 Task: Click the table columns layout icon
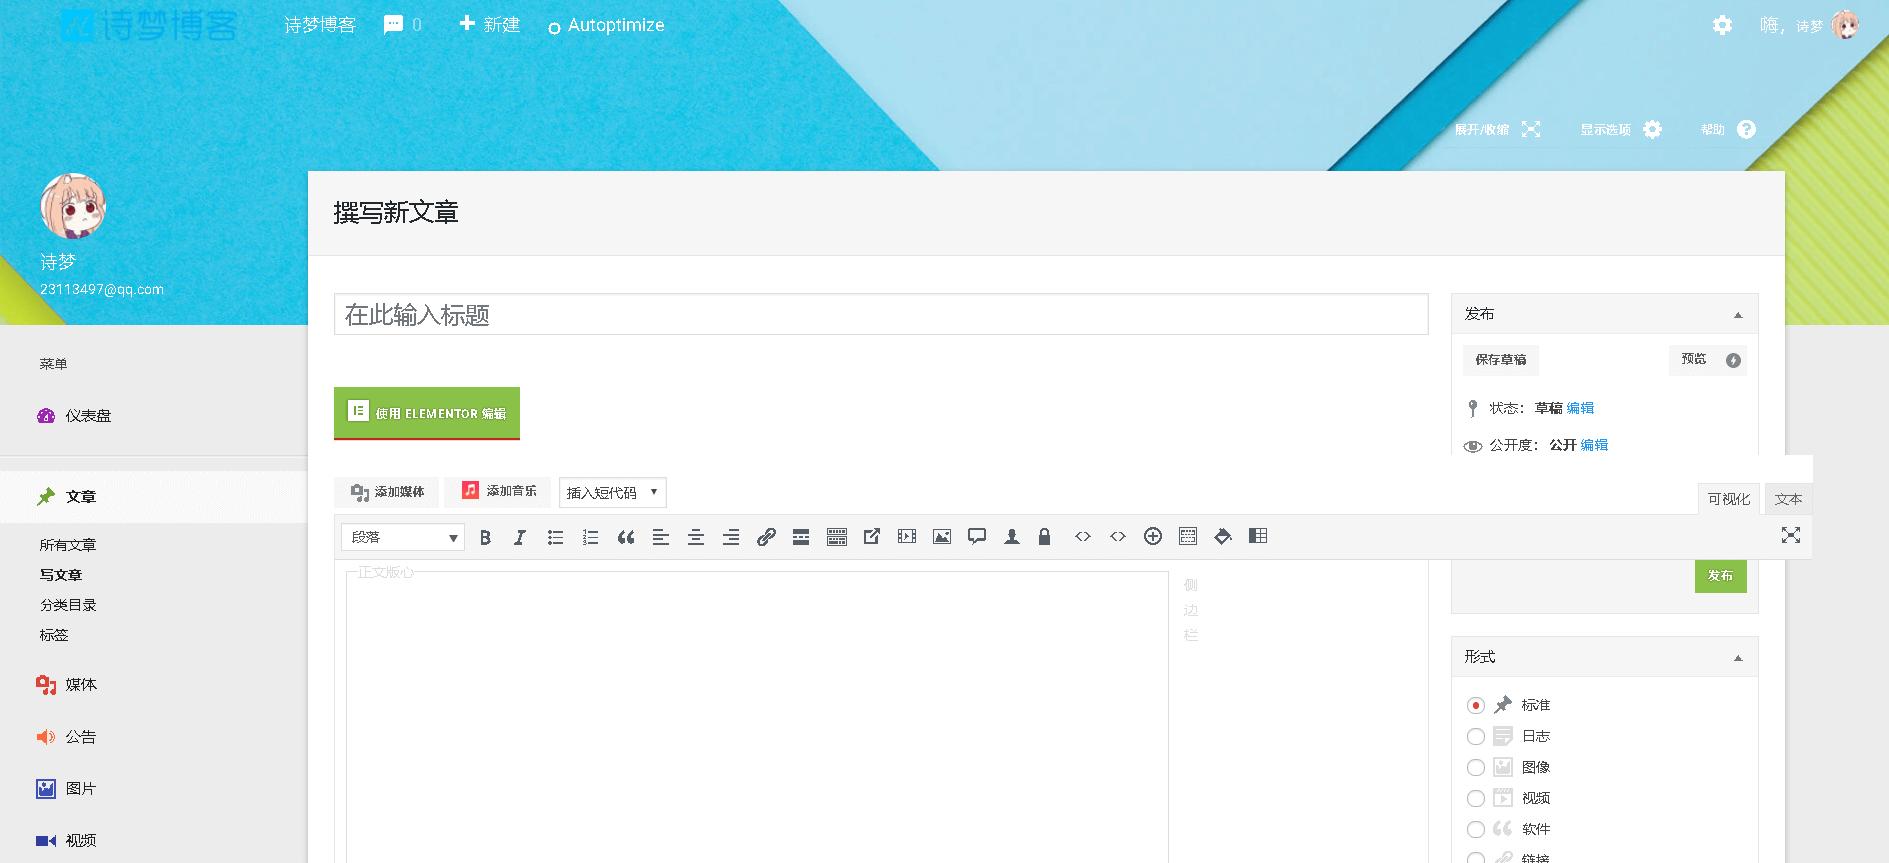point(1258,537)
